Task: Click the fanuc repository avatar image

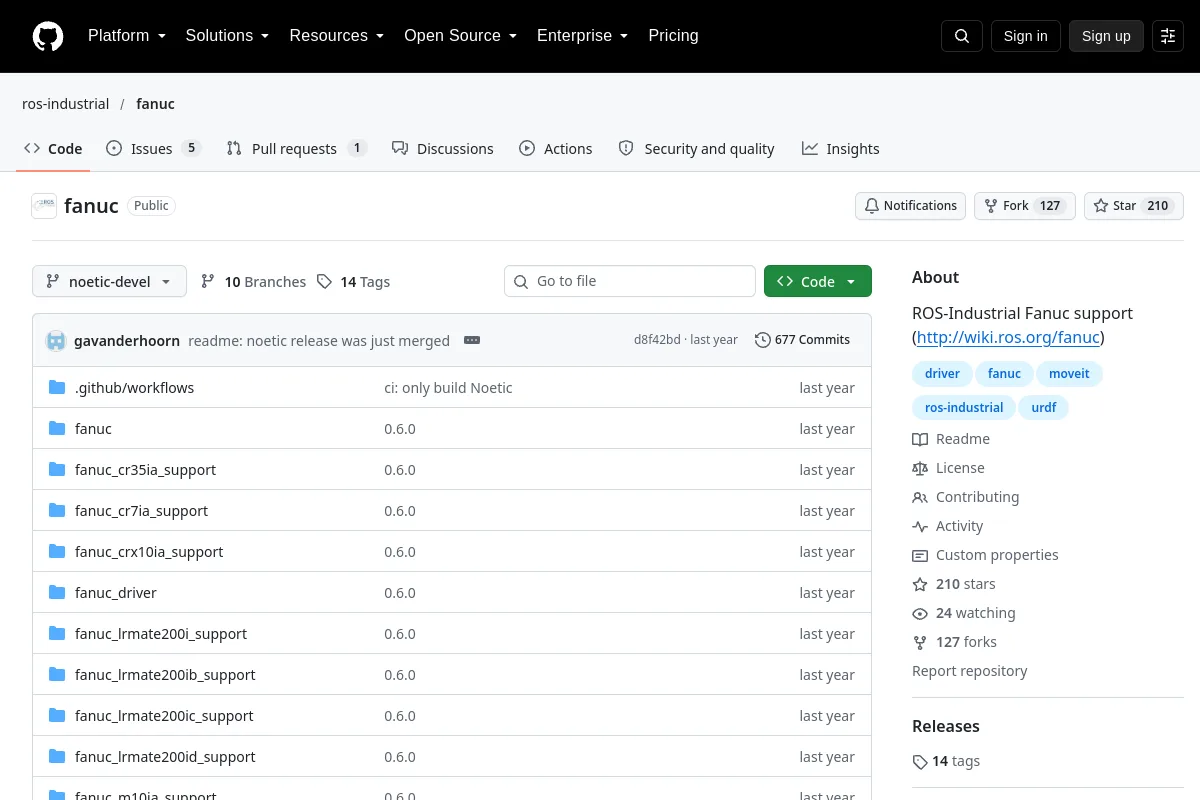Action: (x=44, y=206)
